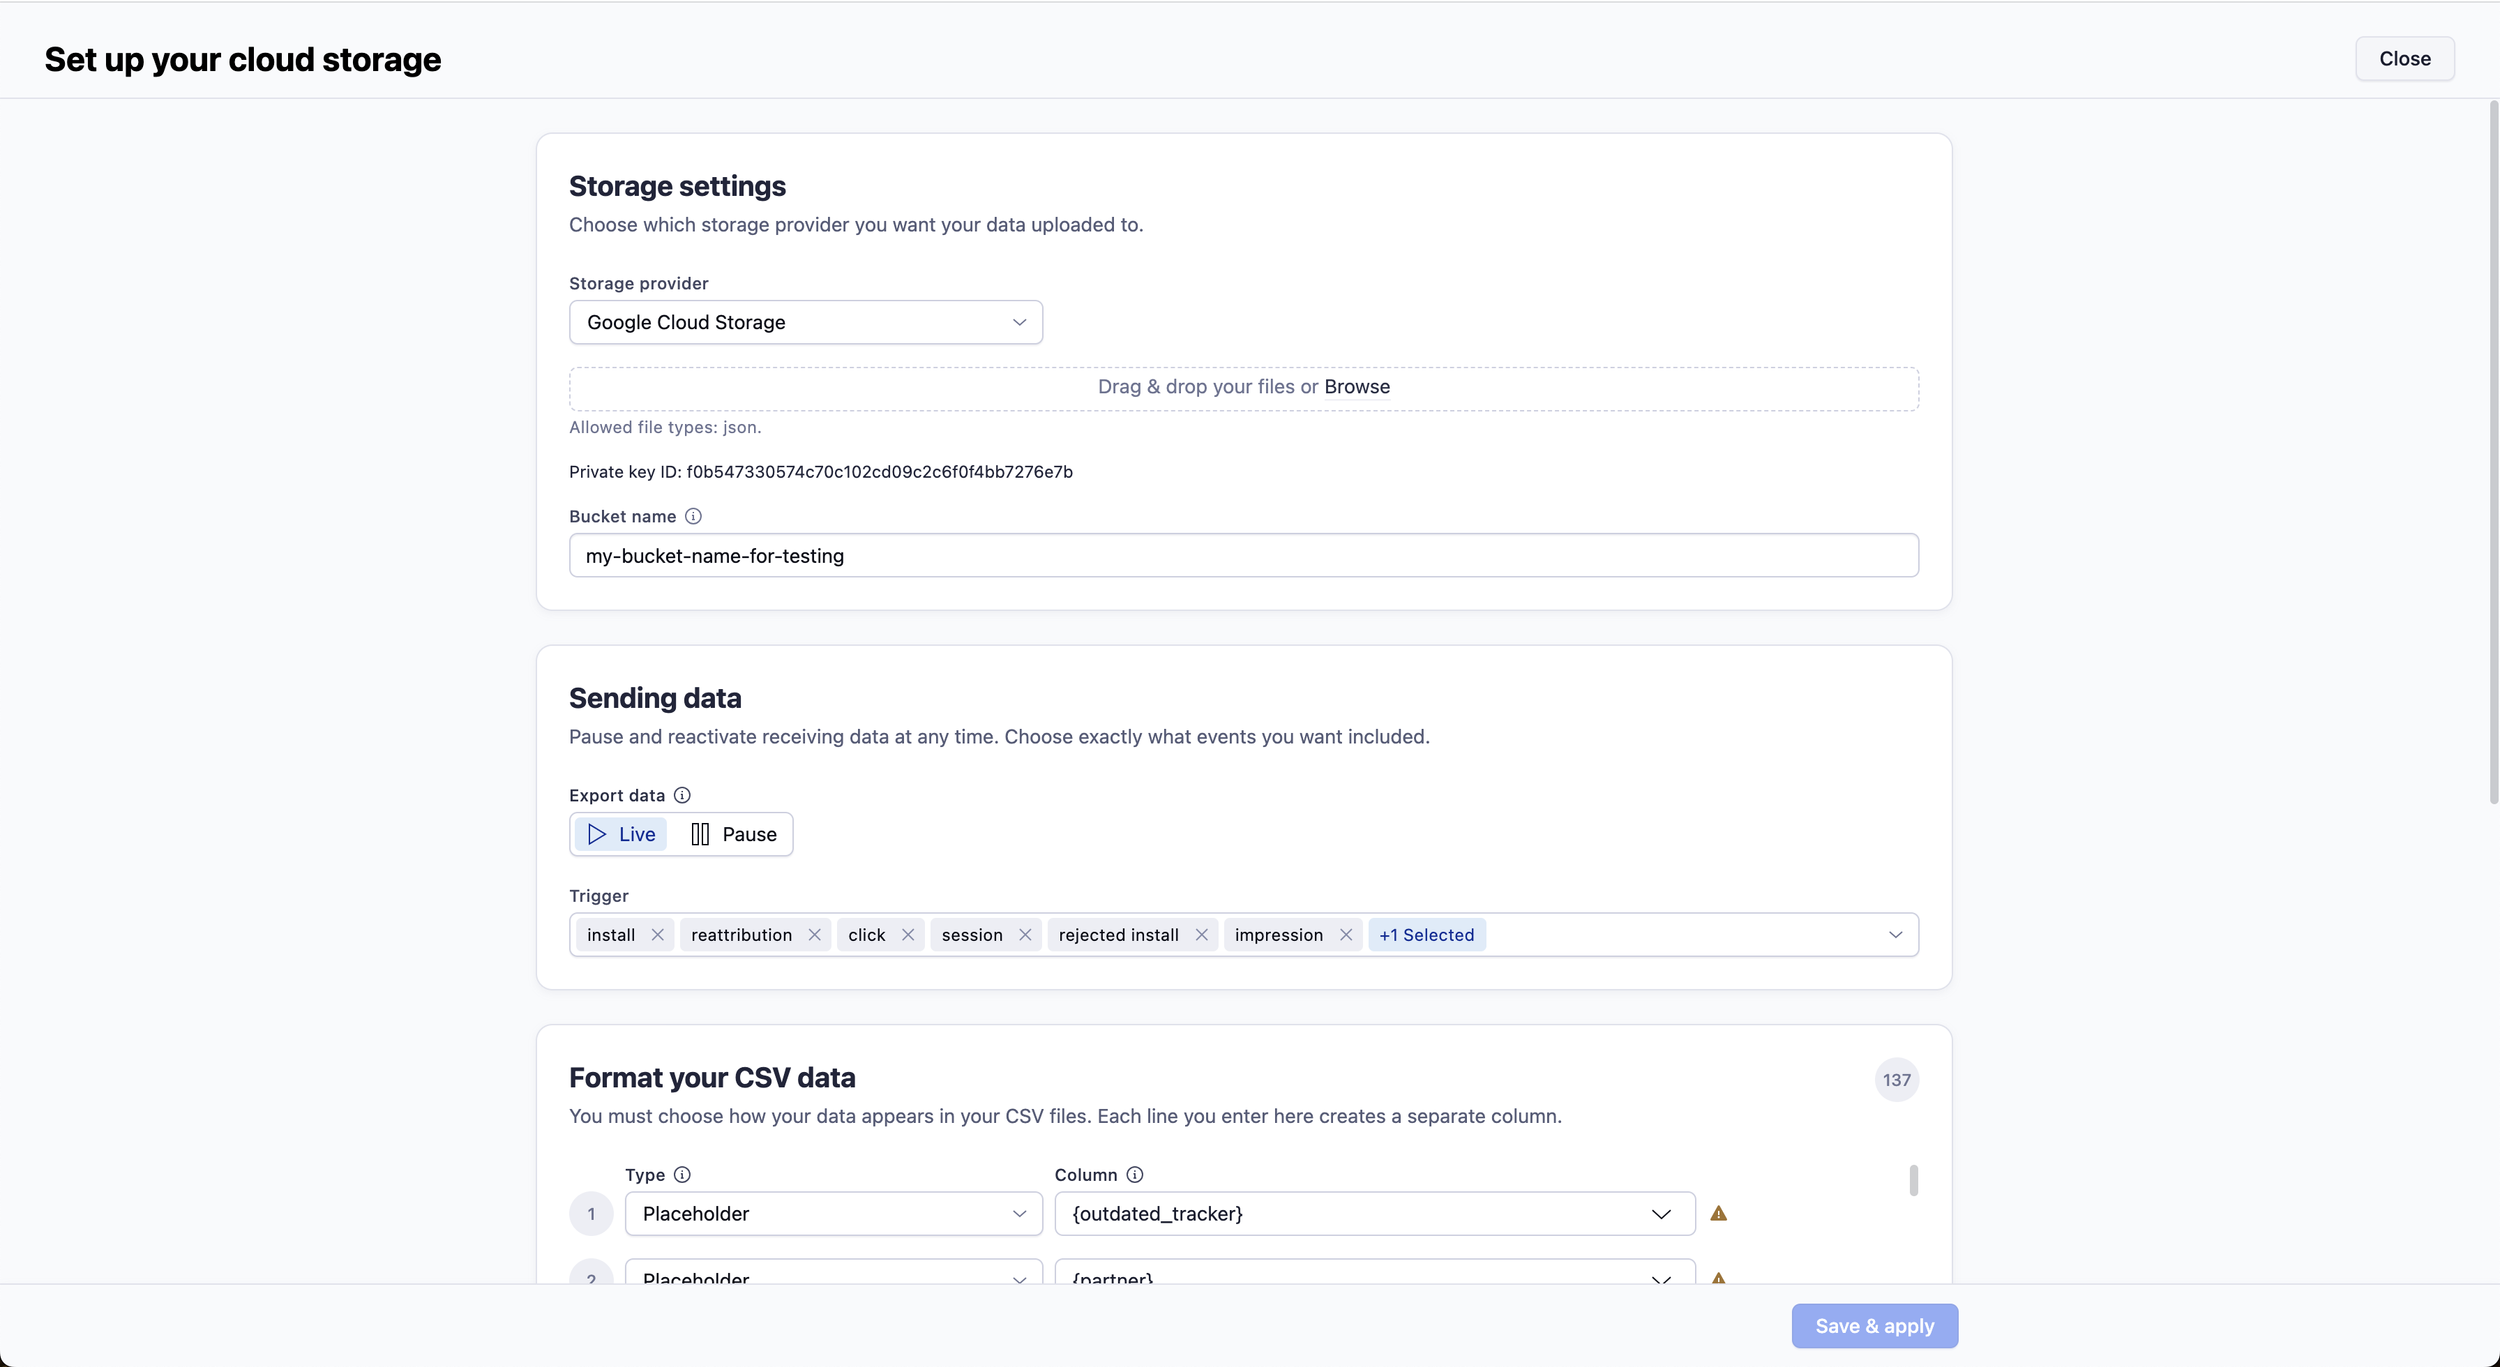The image size is (2500, 1367).
Task: Switch export data to Live
Action: point(621,834)
